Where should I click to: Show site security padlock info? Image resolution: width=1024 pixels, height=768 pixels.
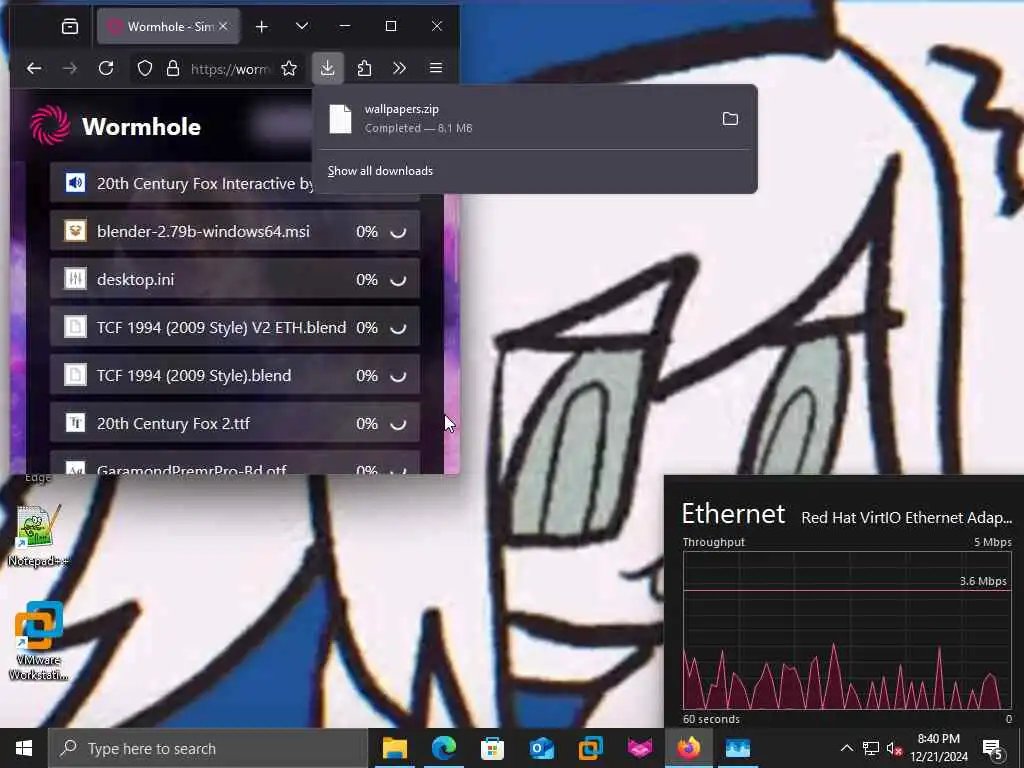pos(172,68)
